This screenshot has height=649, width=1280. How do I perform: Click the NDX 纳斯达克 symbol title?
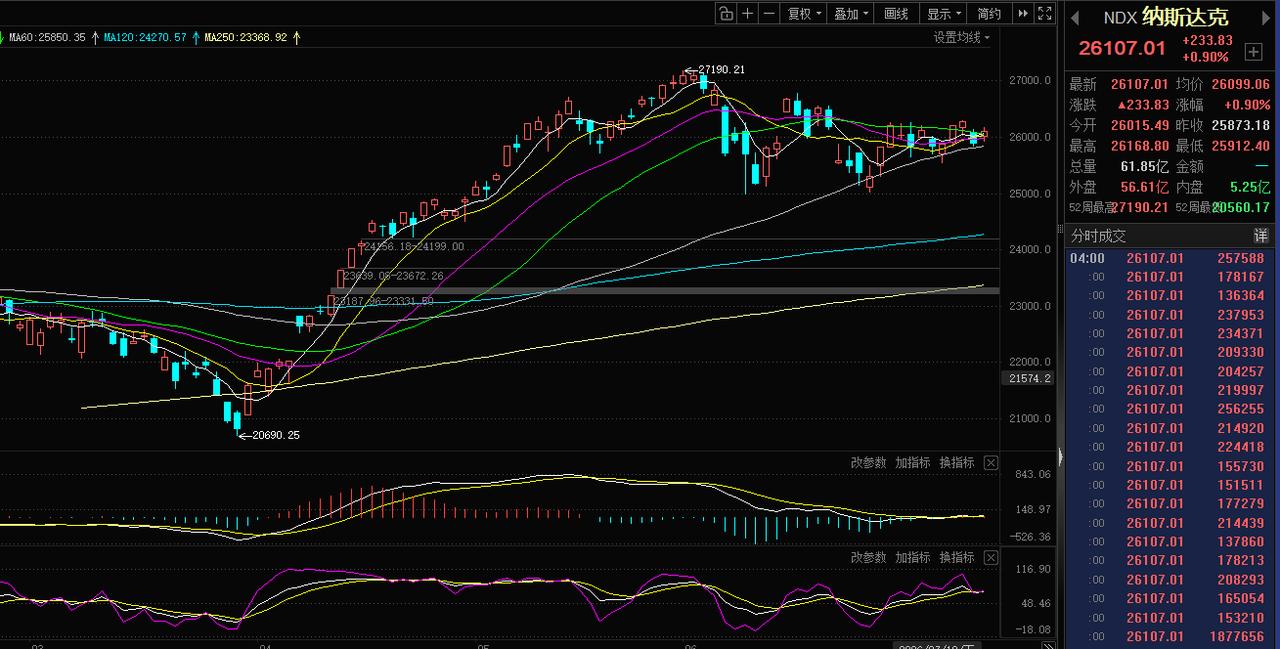[1165, 17]
